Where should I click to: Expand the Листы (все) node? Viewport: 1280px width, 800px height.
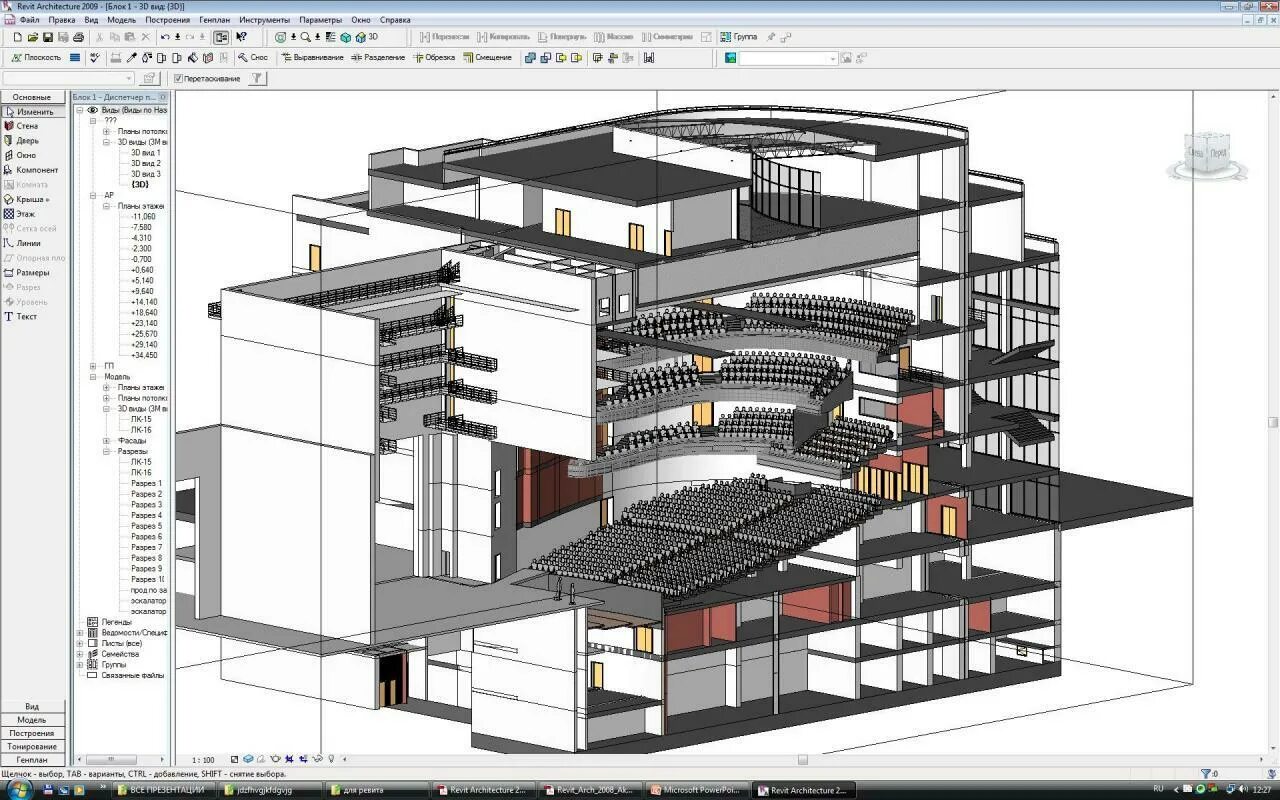pyautogui.click(x=81, y=643)
